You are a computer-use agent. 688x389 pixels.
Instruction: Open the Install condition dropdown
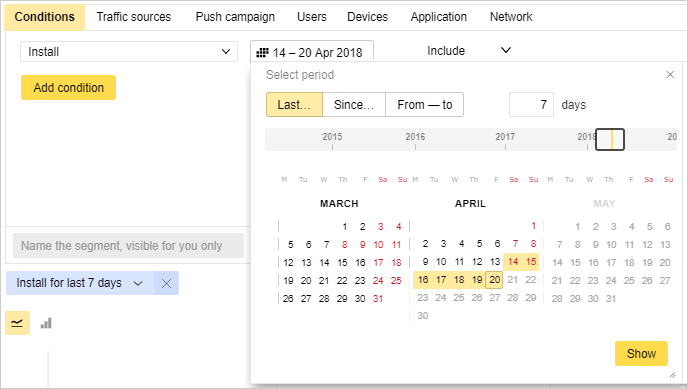coord(129,52)
